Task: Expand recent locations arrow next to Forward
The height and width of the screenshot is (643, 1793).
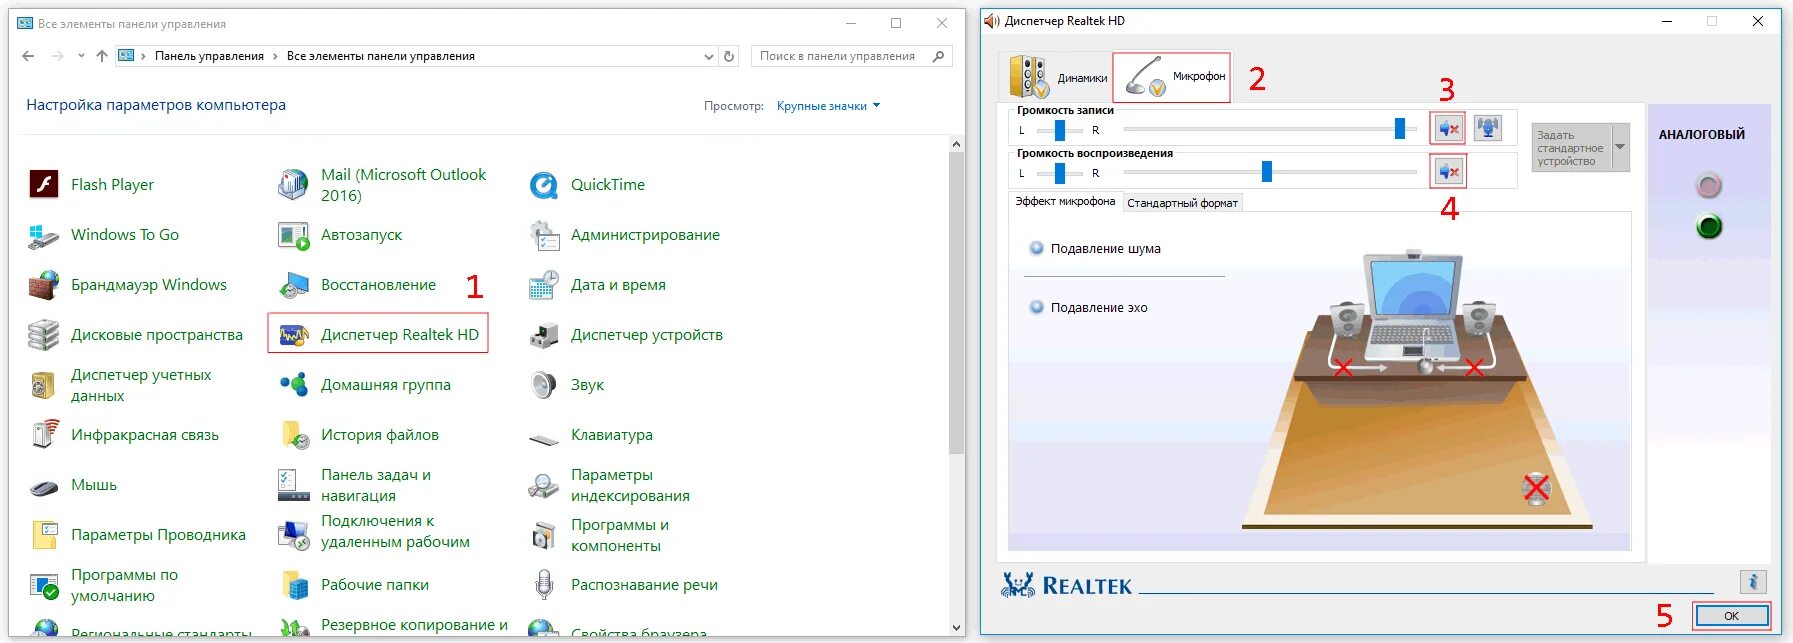Action: click(x=81, y=57)
